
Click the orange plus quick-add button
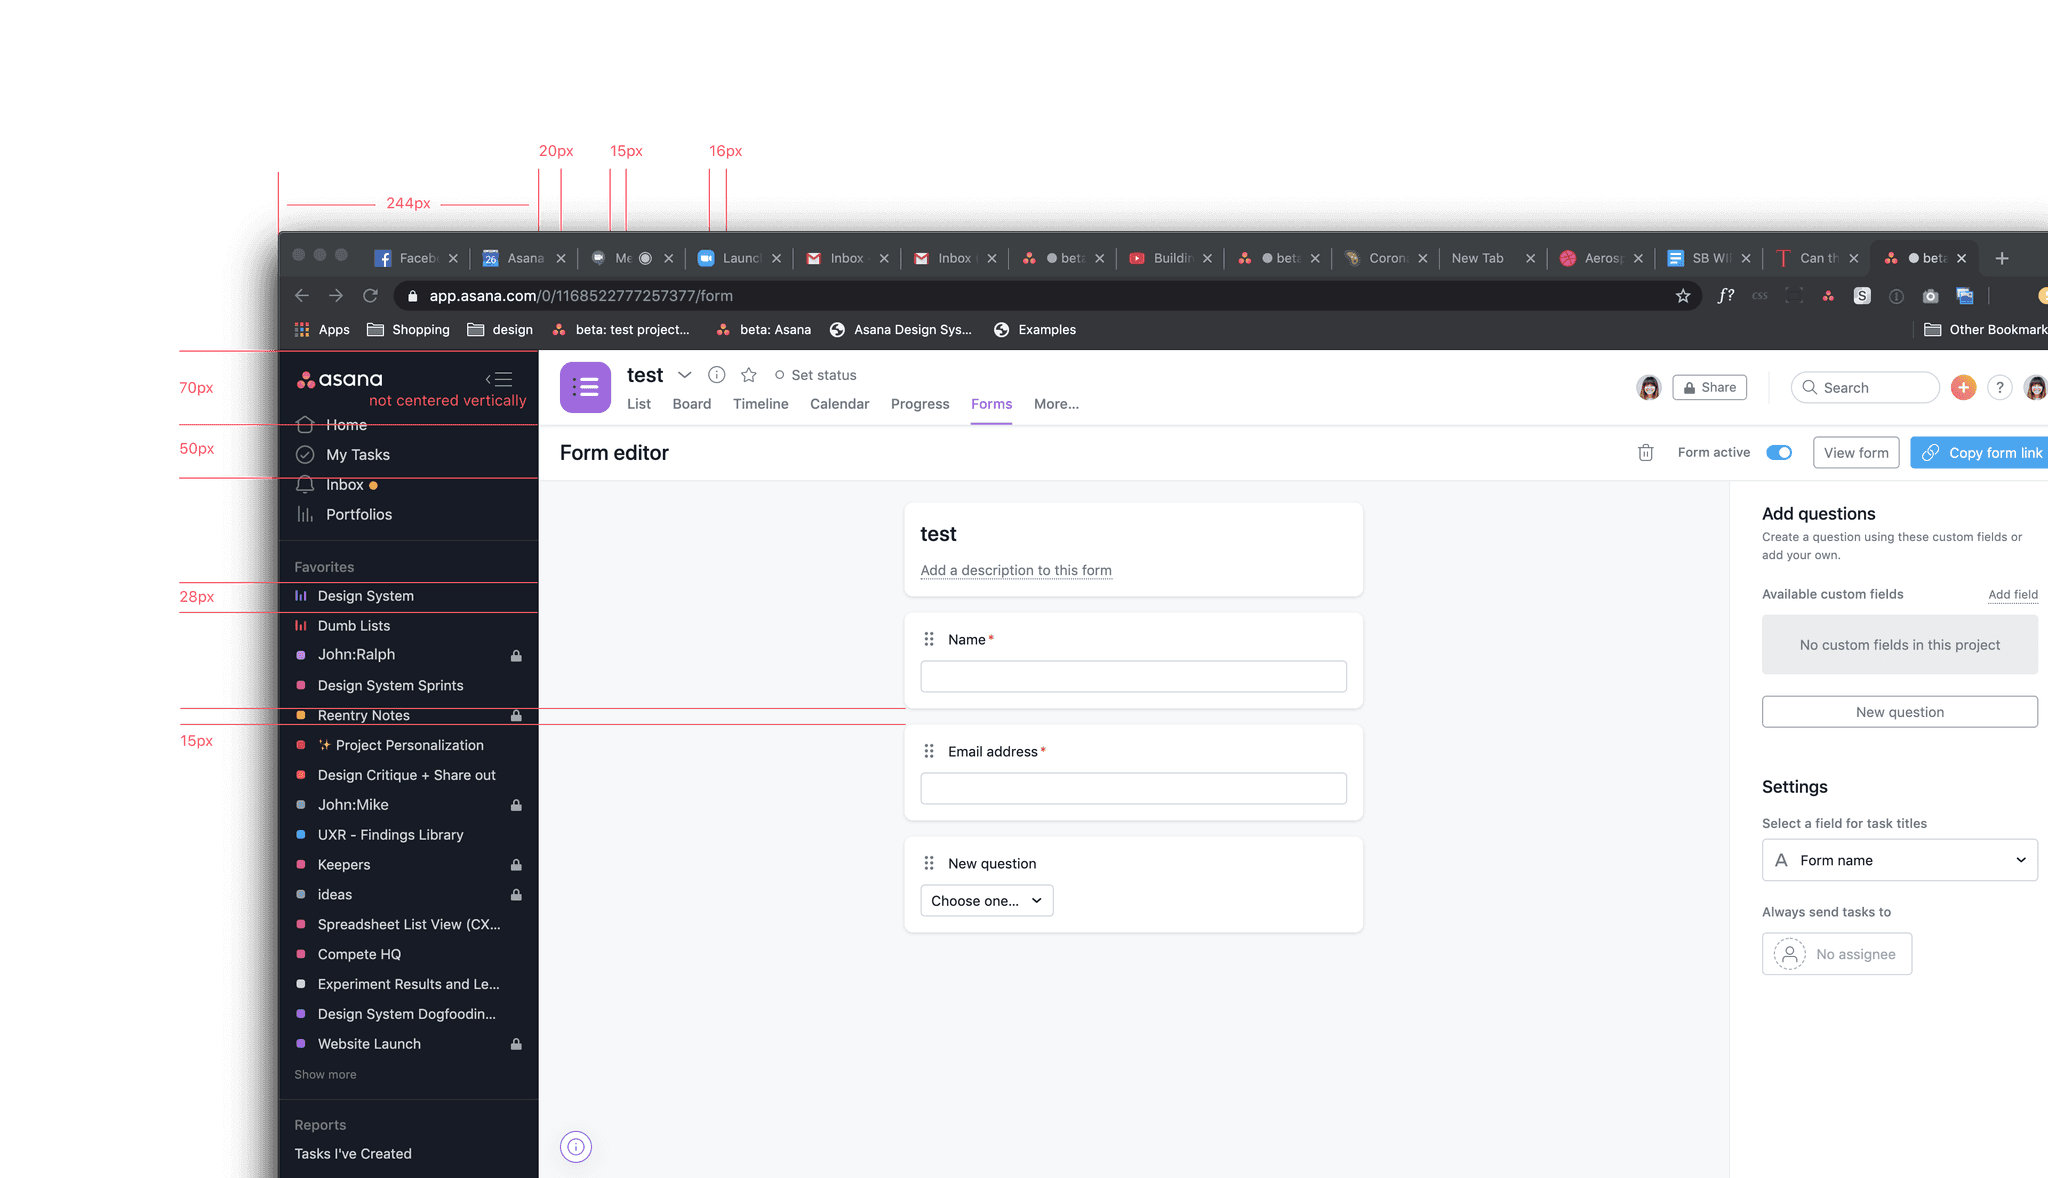[1963, 388]
